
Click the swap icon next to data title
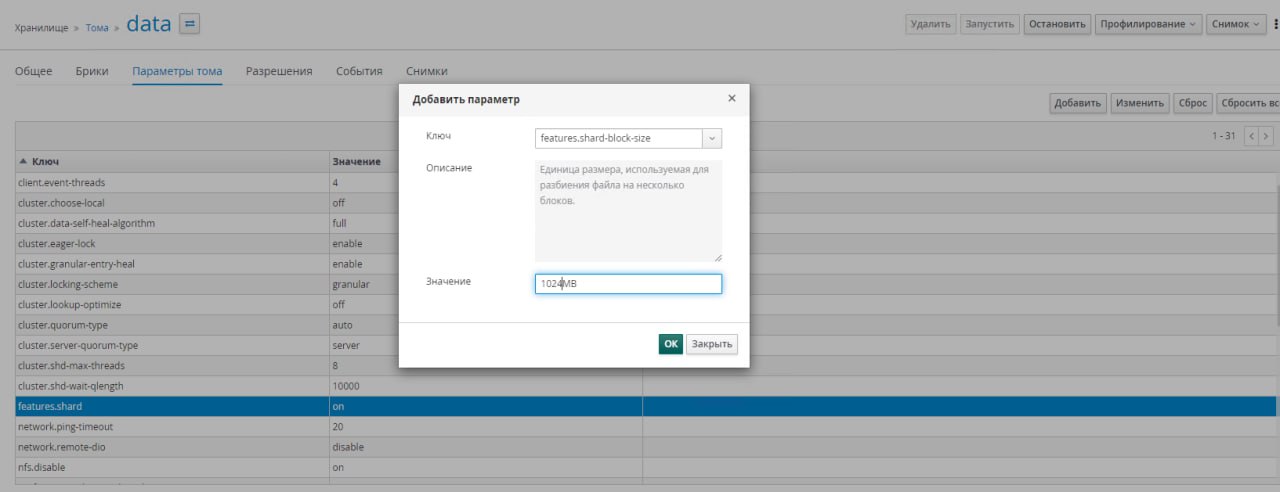coord(190,24)
